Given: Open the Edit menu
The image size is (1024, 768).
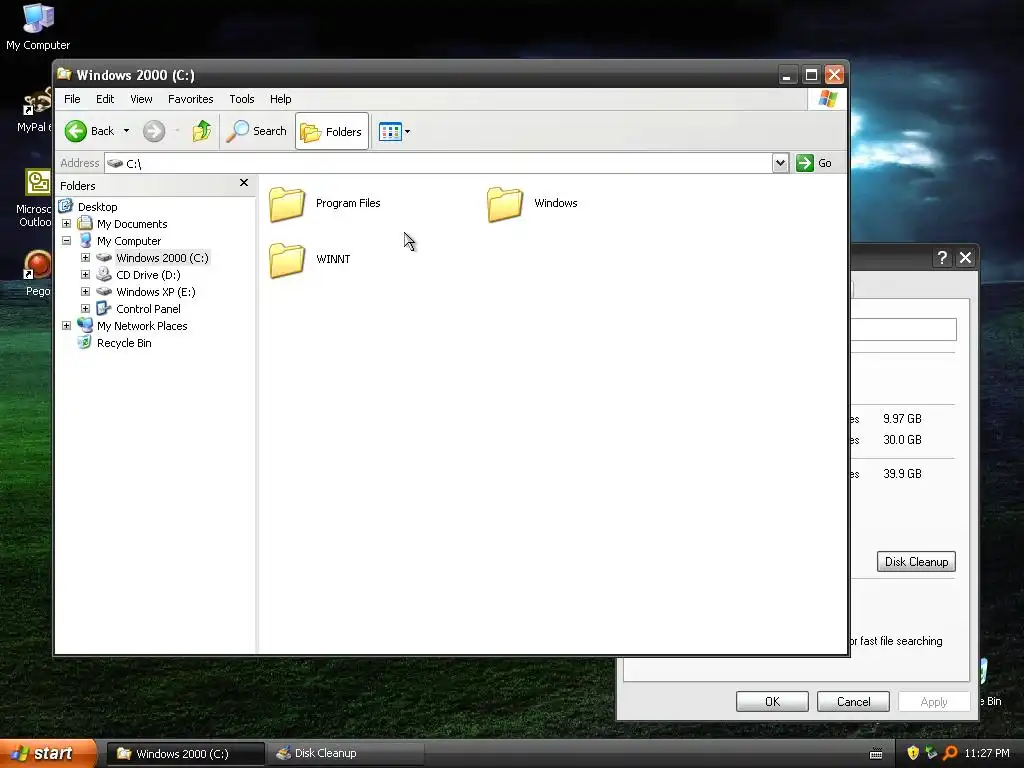Looking at the screenshot, I should click(105, 99).
